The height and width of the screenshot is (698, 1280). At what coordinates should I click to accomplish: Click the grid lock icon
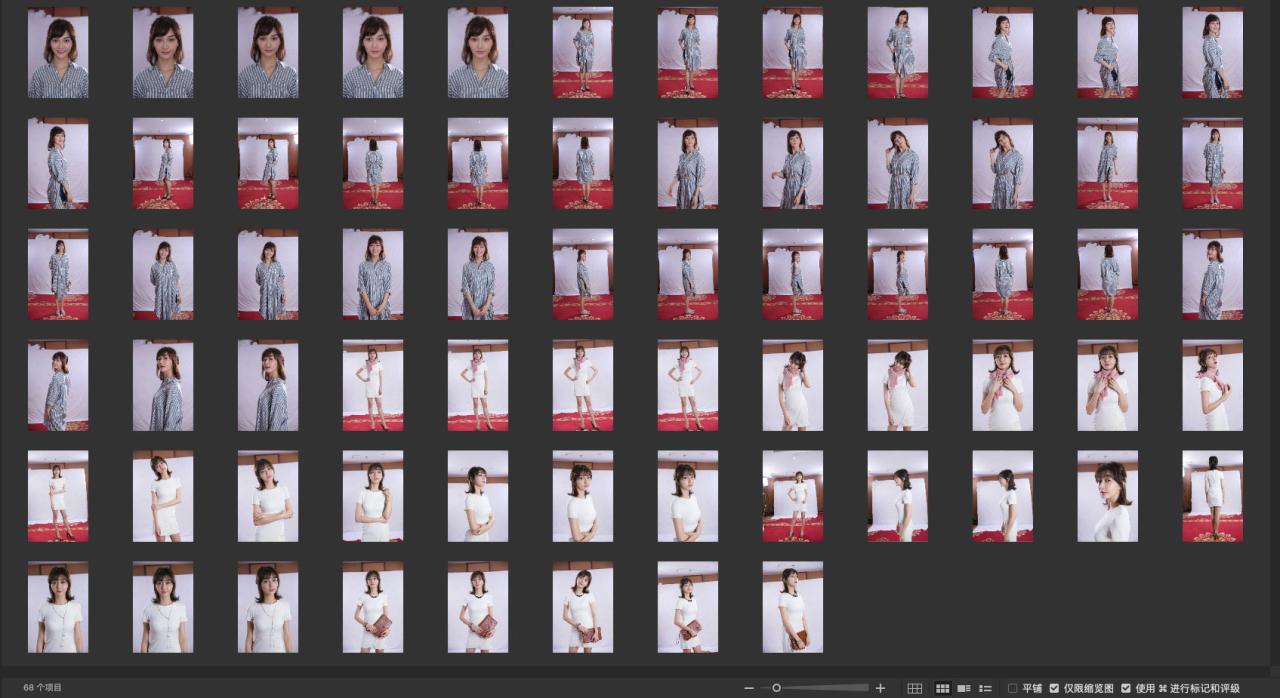[x=914, y=688]
